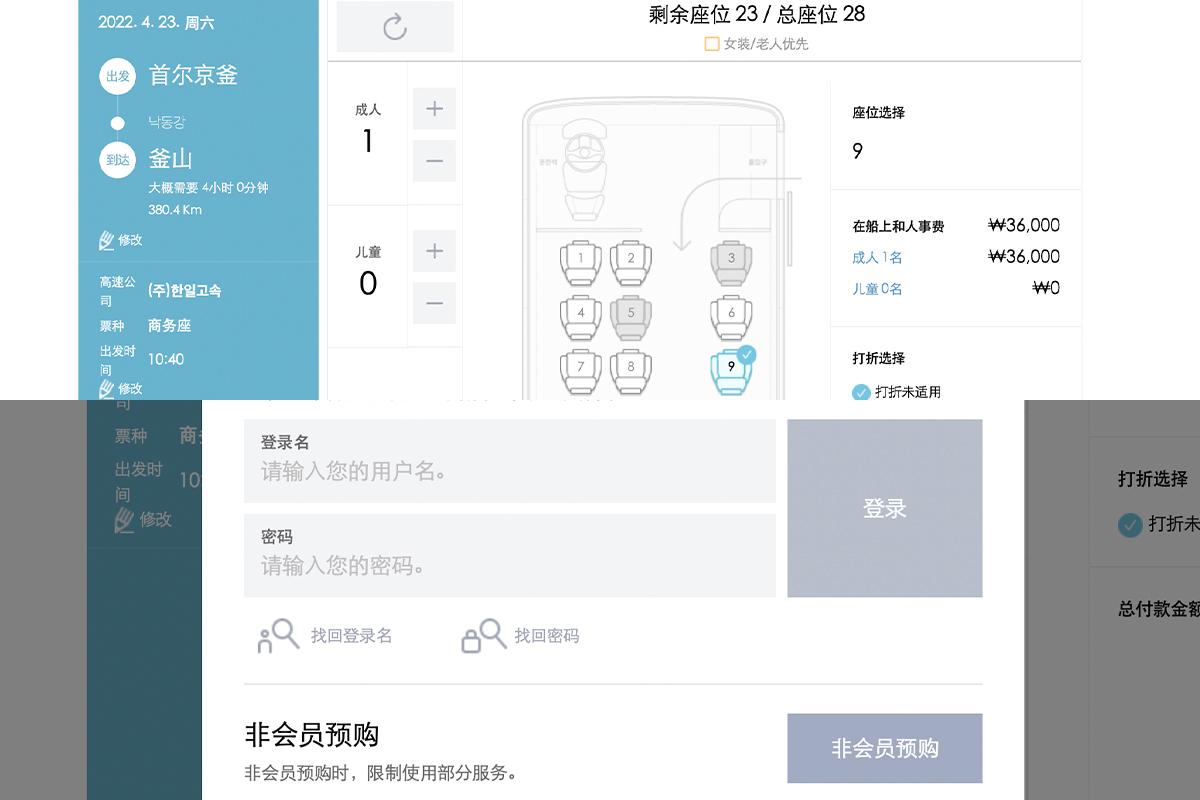Select seat number 6
Viewport: 1200px width, 800px height.
731,318
